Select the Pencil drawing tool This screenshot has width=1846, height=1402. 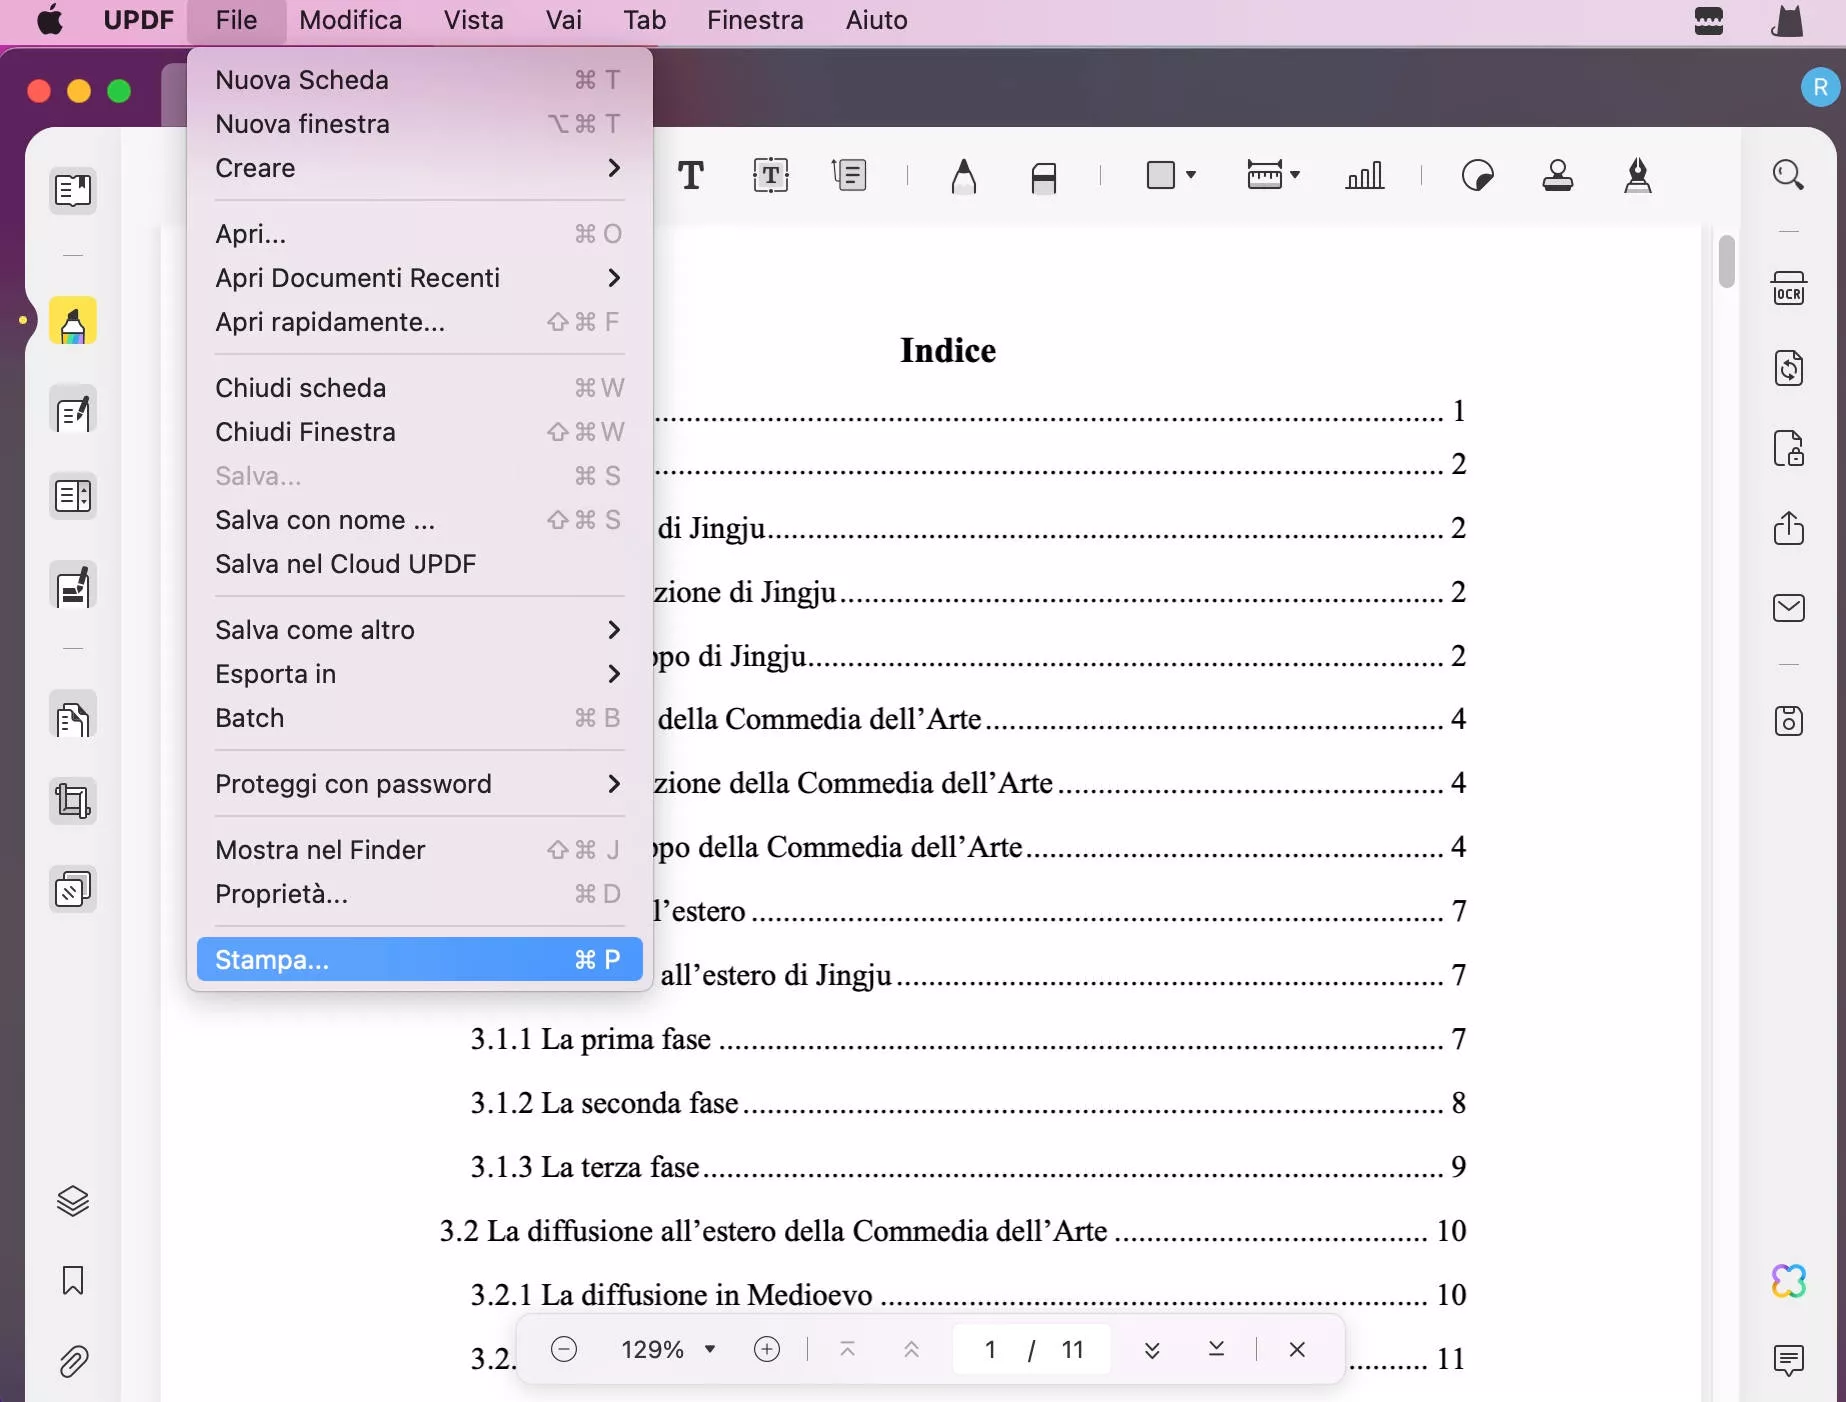[964, 176]
